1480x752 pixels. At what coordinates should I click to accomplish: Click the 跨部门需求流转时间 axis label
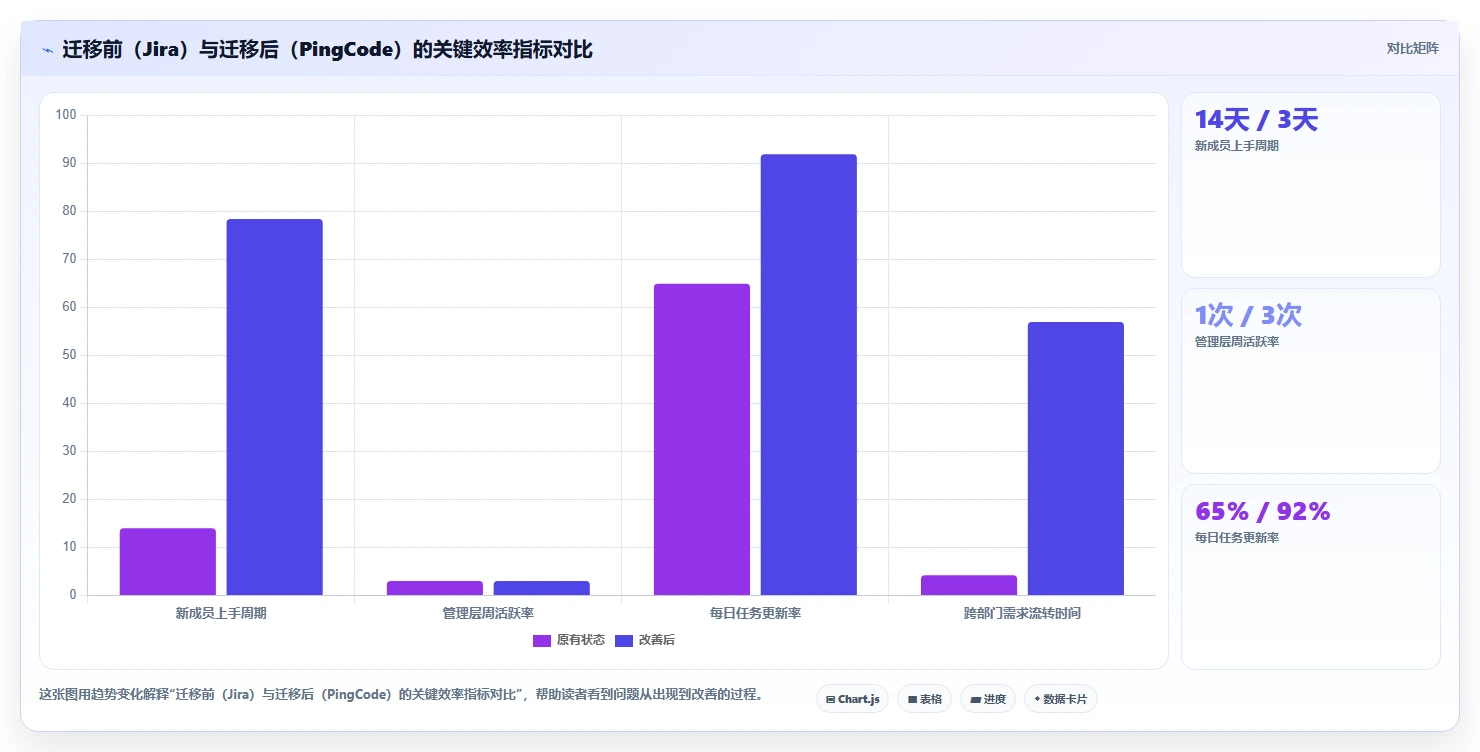pyautogui.click(x=1022, y=613)
